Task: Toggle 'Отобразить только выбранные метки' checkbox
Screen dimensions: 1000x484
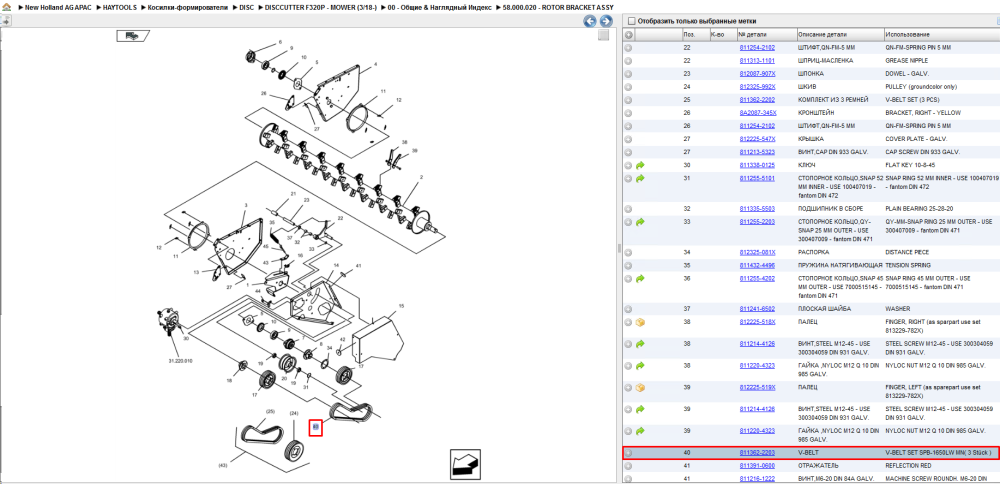Action: point(631,20)
